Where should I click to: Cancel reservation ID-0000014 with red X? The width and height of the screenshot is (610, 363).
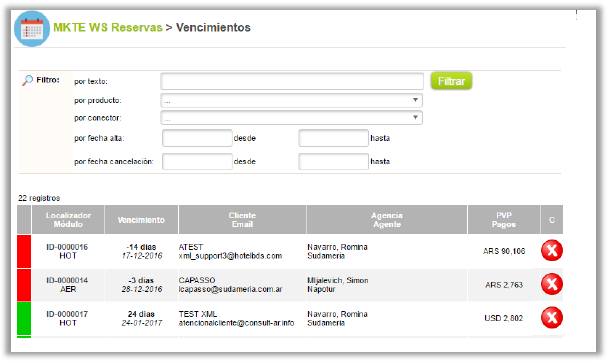pyautogui.click(x=552, y=284)
